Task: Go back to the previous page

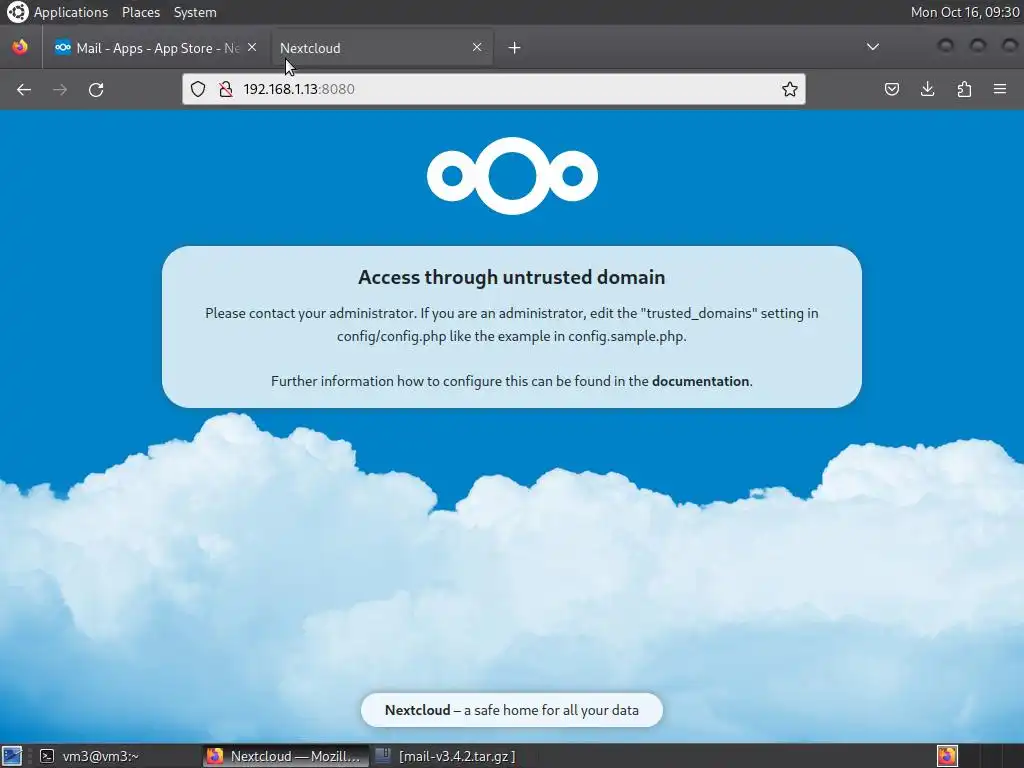Action: point(24,89)
